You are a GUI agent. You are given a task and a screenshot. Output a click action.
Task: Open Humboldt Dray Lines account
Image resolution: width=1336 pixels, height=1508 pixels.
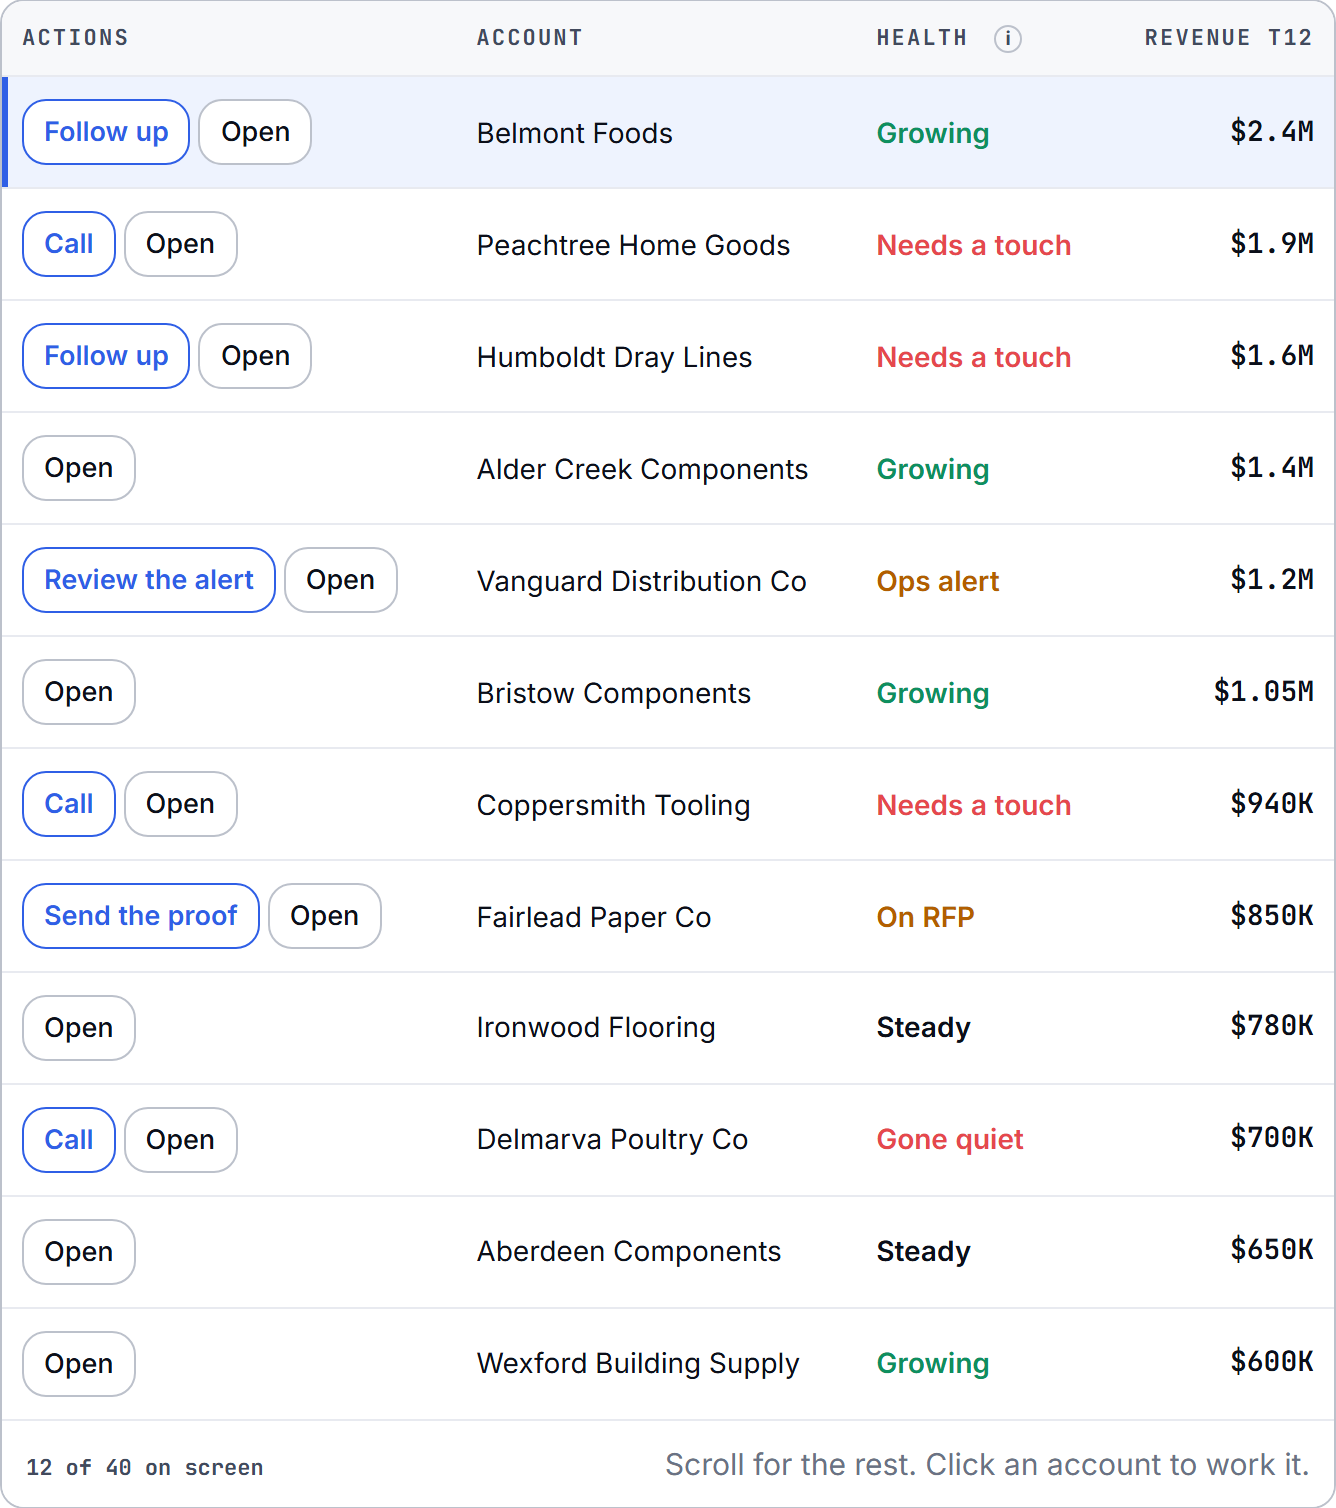tap(255, 356)
